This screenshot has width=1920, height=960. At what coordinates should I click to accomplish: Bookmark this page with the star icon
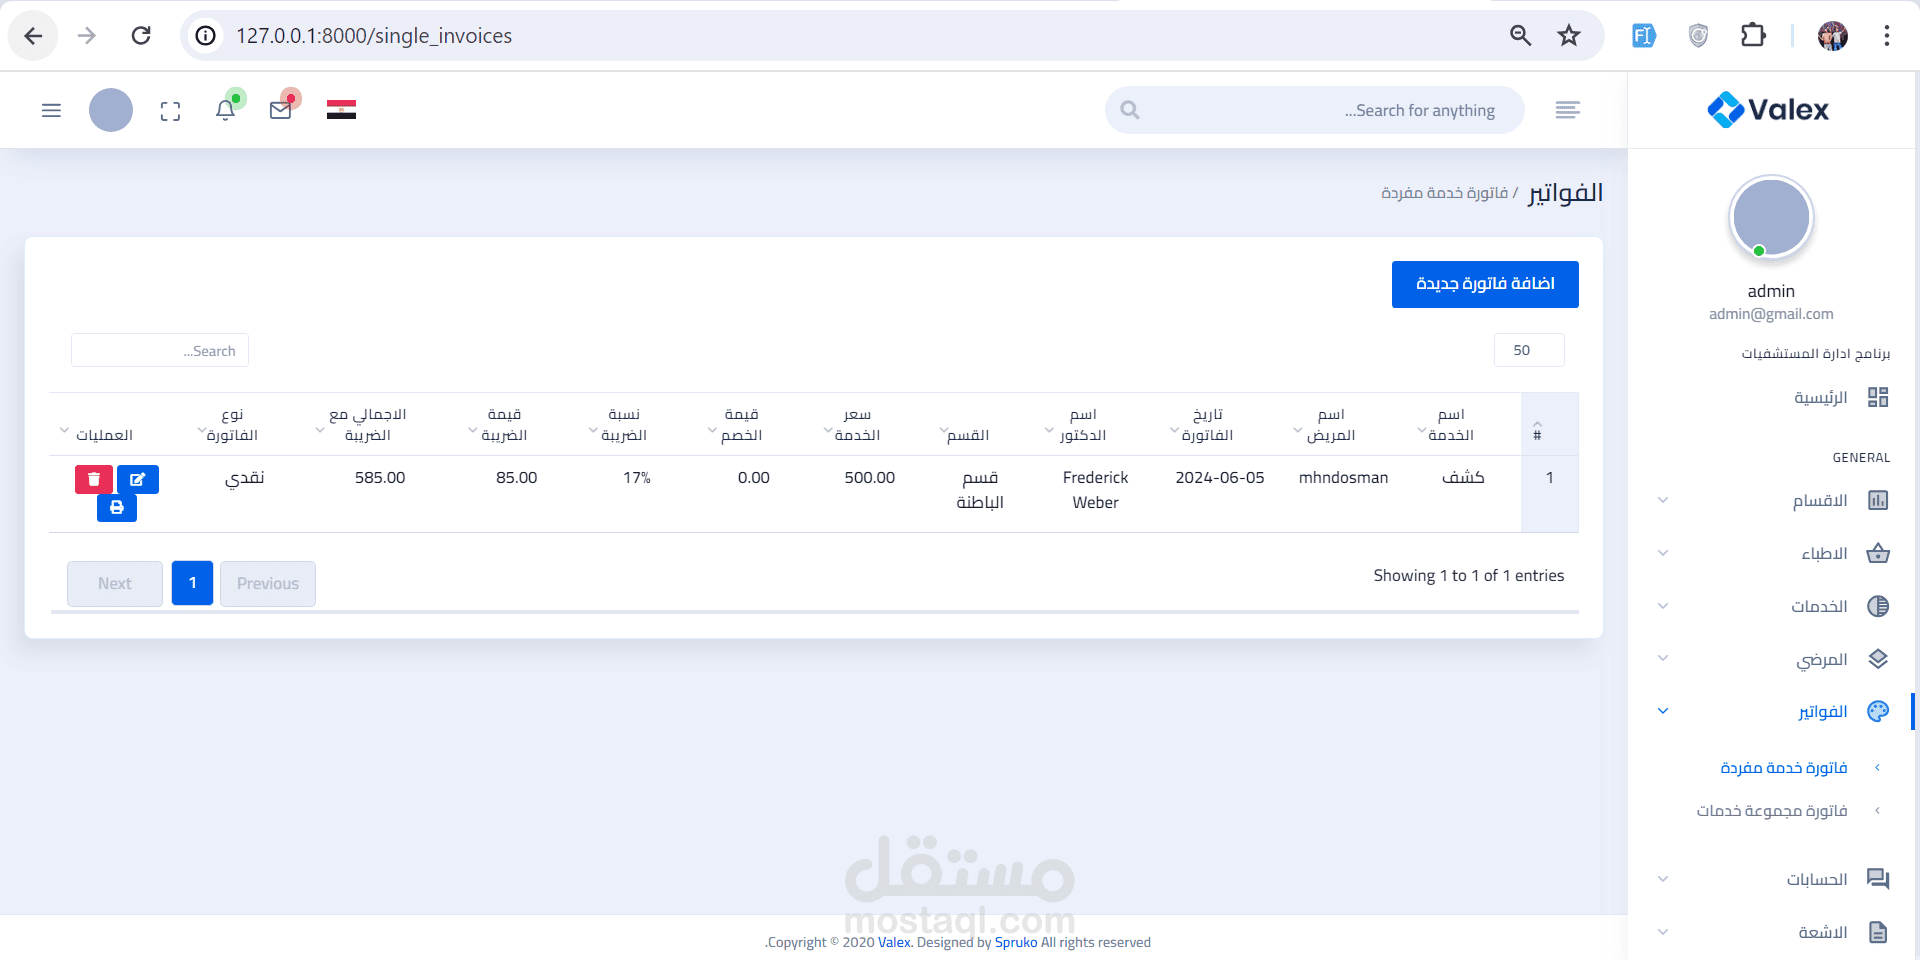(x=1569, y=36)
